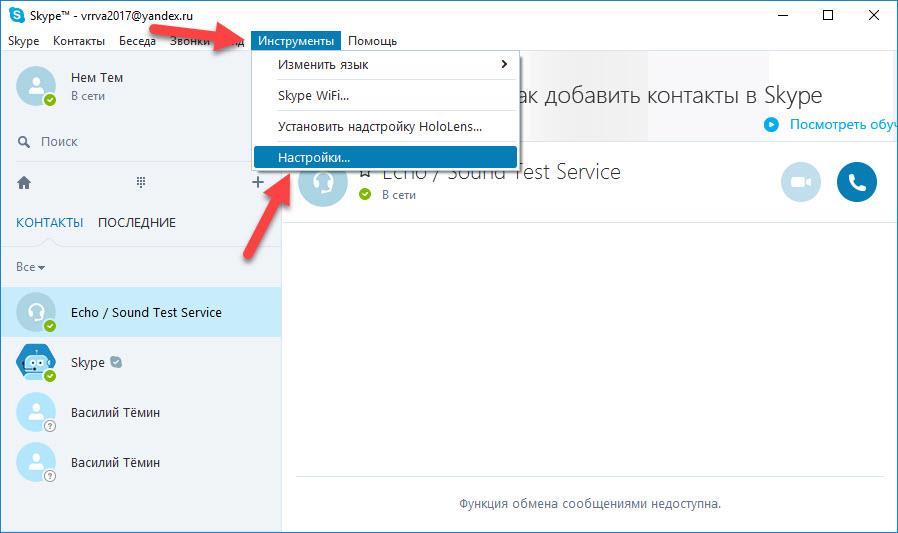Image resolution: width=898 pixels, height=533 pixels.
Task: Open the Звонки menu
Action: [190, 41]
